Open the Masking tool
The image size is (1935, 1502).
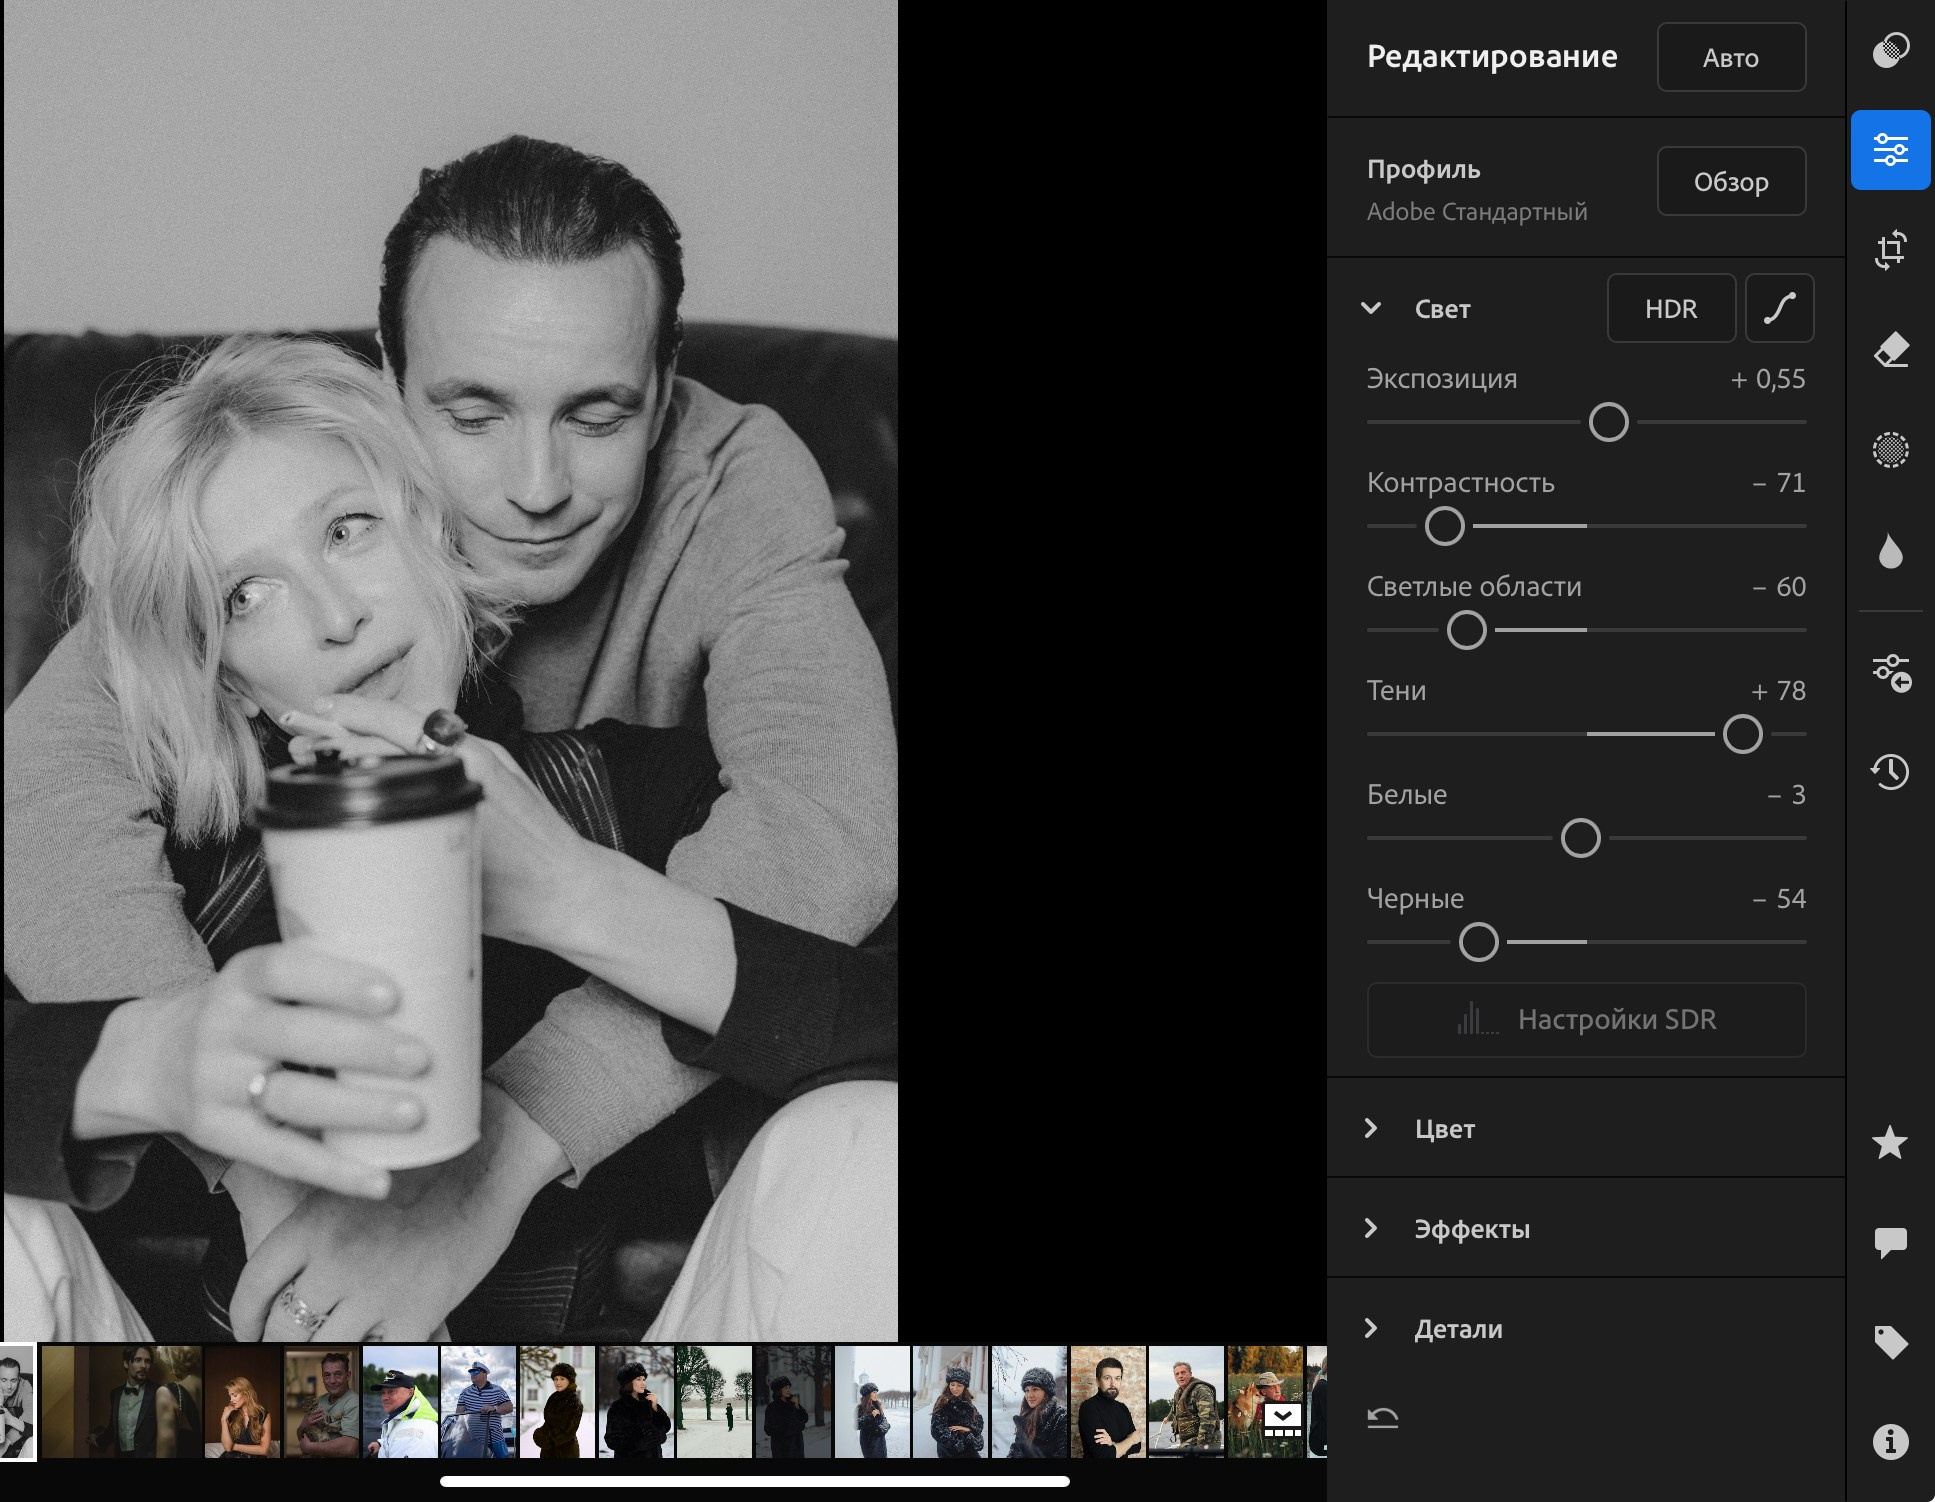pyautogui.click(x=1890, y=450)
